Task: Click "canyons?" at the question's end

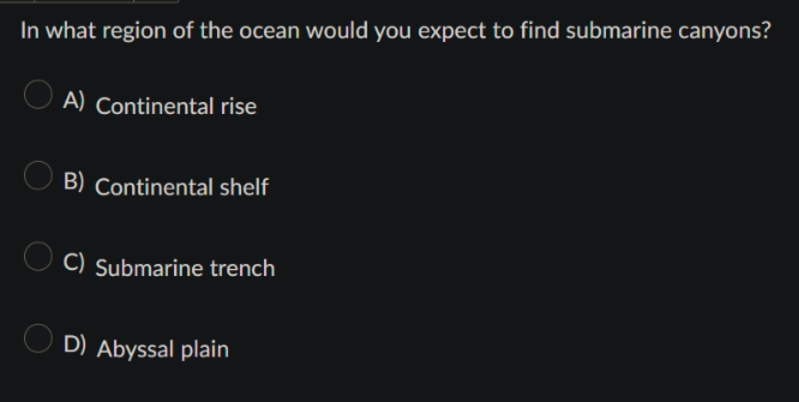Action: [x=725, y=32]
